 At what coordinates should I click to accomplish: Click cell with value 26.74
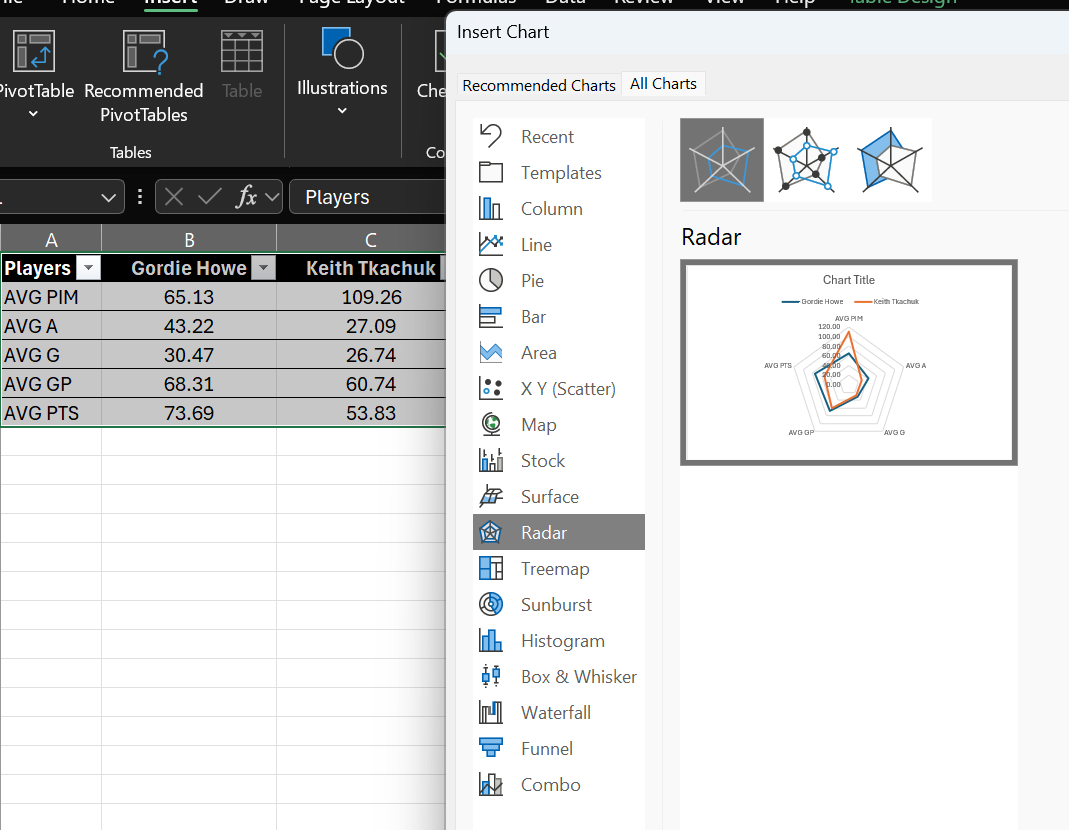(361, 355)
